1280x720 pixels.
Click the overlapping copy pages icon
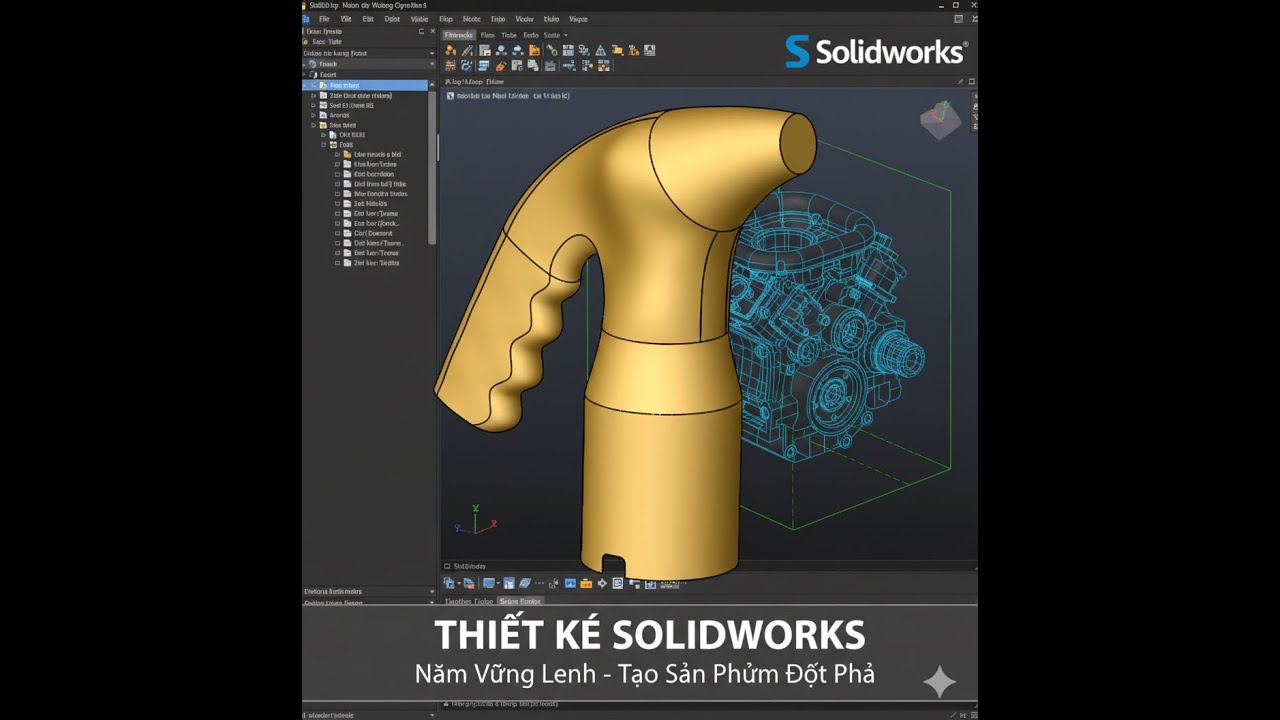(x=533, y=66)
